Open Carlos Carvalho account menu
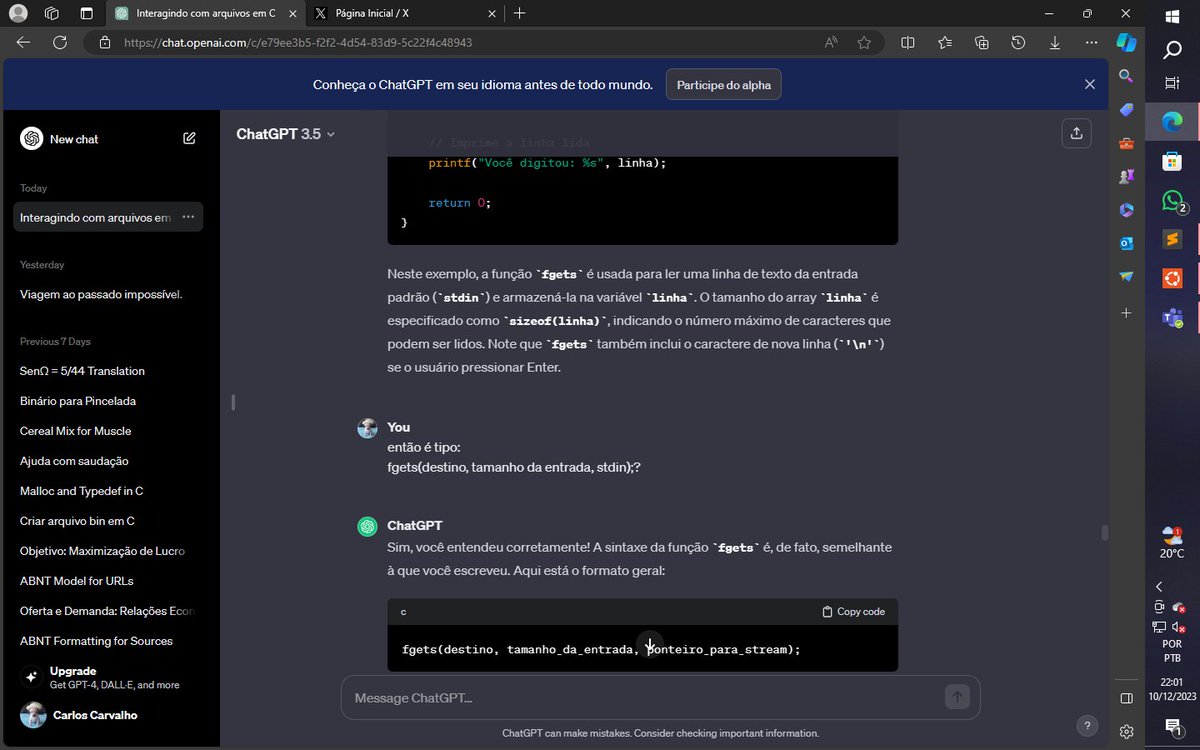The image size is (1200, 750). coord(110,715)
